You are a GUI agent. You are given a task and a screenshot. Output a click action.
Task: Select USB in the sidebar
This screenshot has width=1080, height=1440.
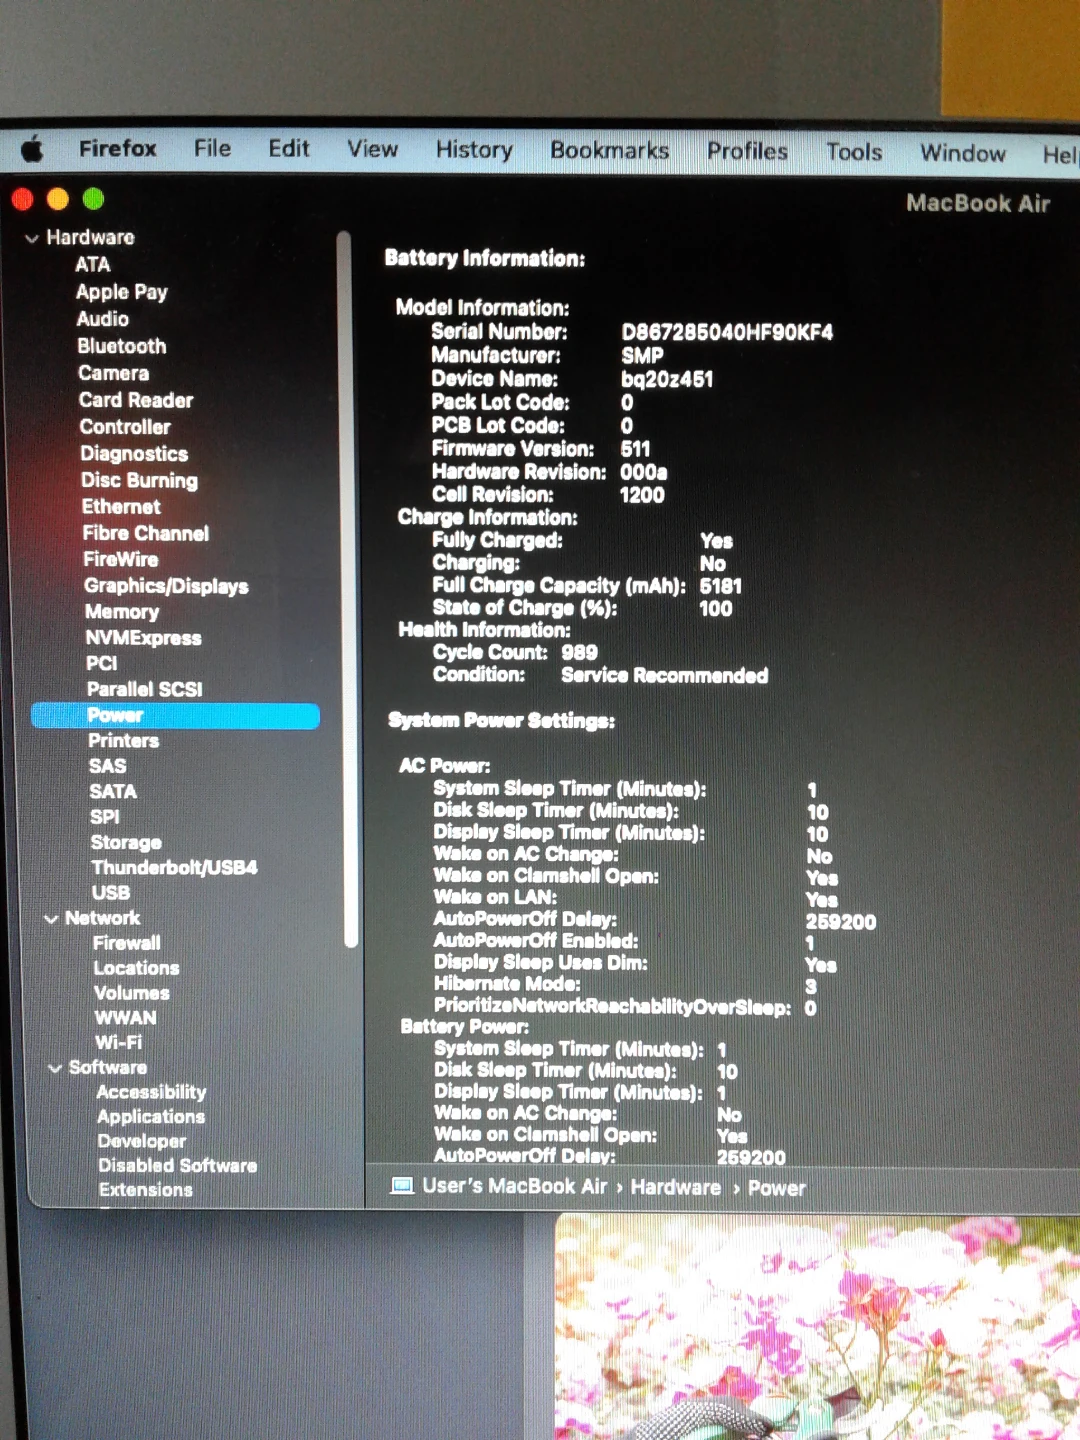pyautogui.click(x=111, y=893)
